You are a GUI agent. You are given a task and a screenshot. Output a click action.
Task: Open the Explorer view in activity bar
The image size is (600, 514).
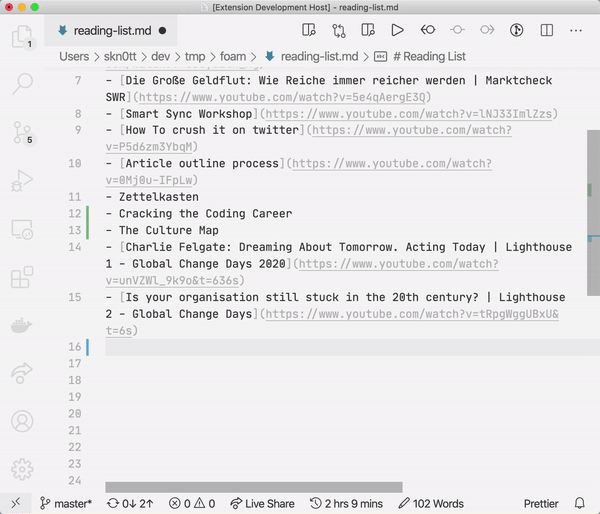pyautogui.click(x=21, y=37)
